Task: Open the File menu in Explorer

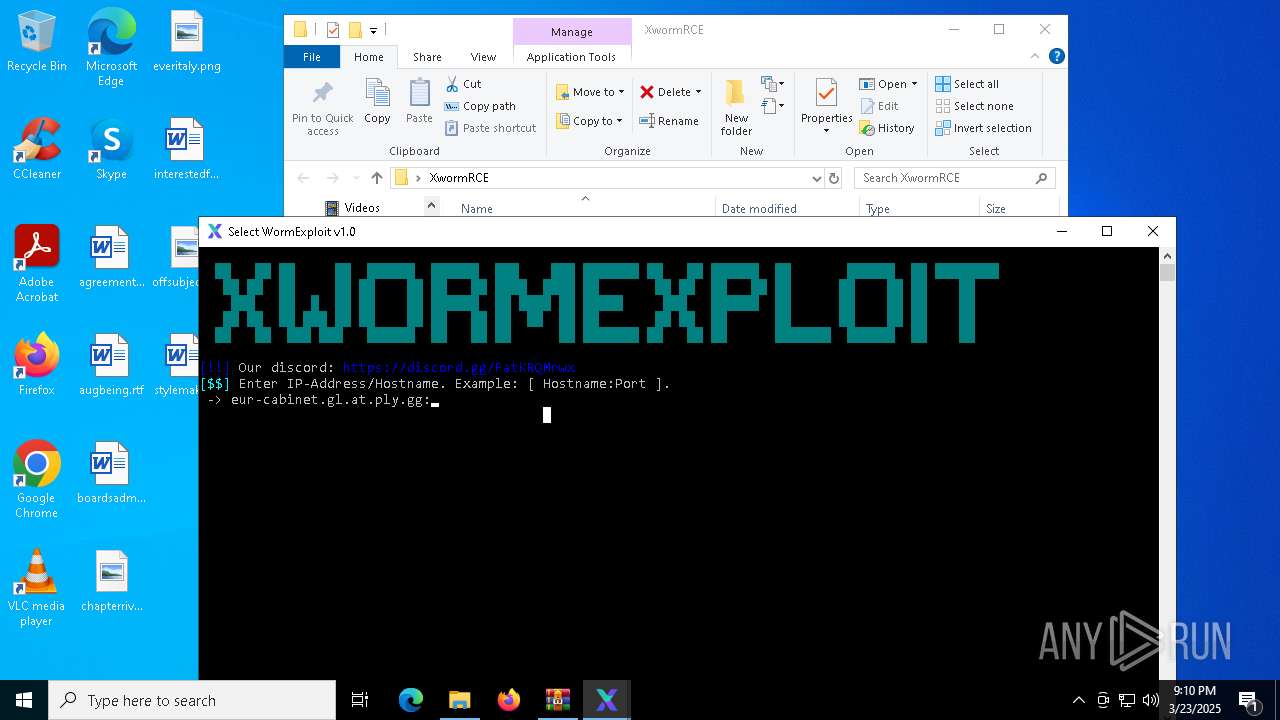Action: click(312, 57)
